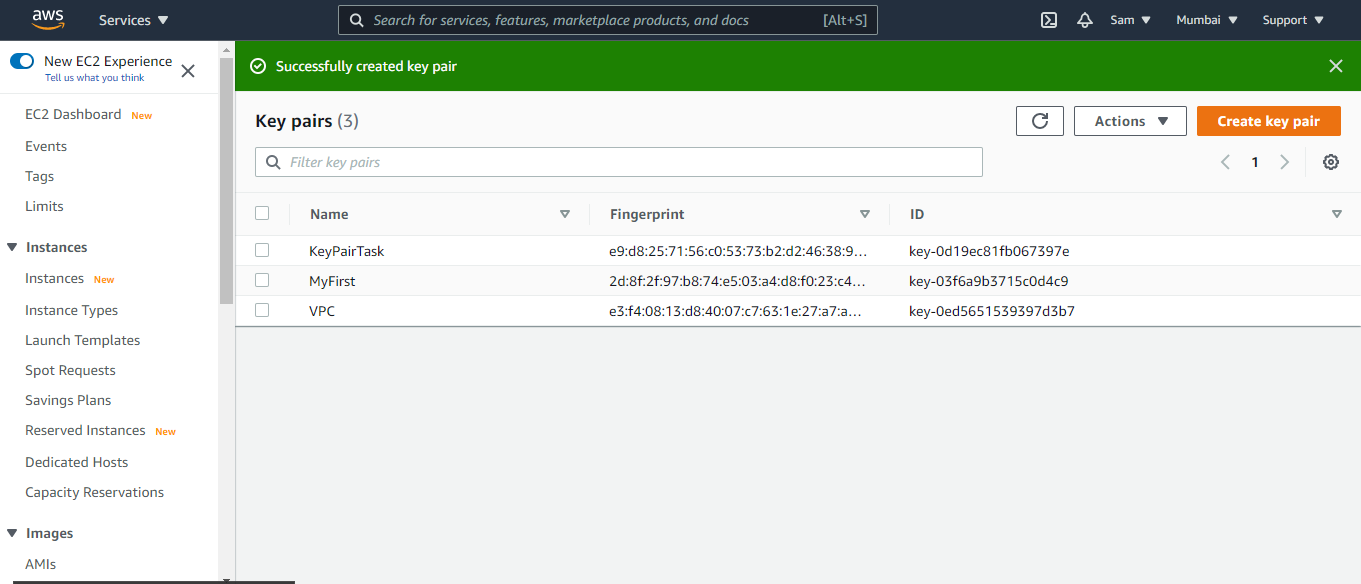
Task: Open key-0d19ec81fb067397e details link
Action: [988, 250]
